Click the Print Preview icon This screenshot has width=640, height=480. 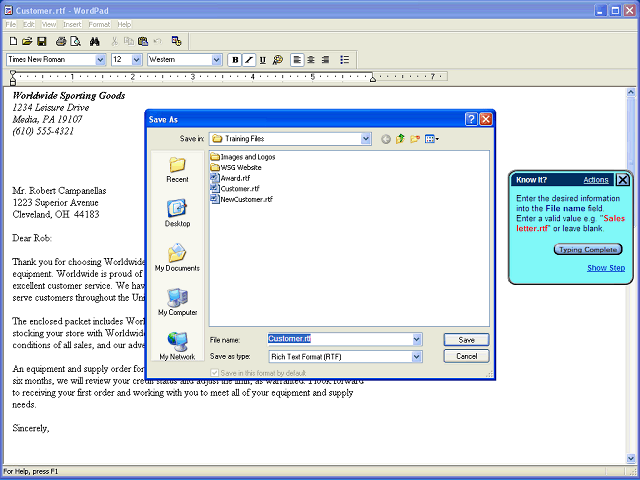(76, 41)
